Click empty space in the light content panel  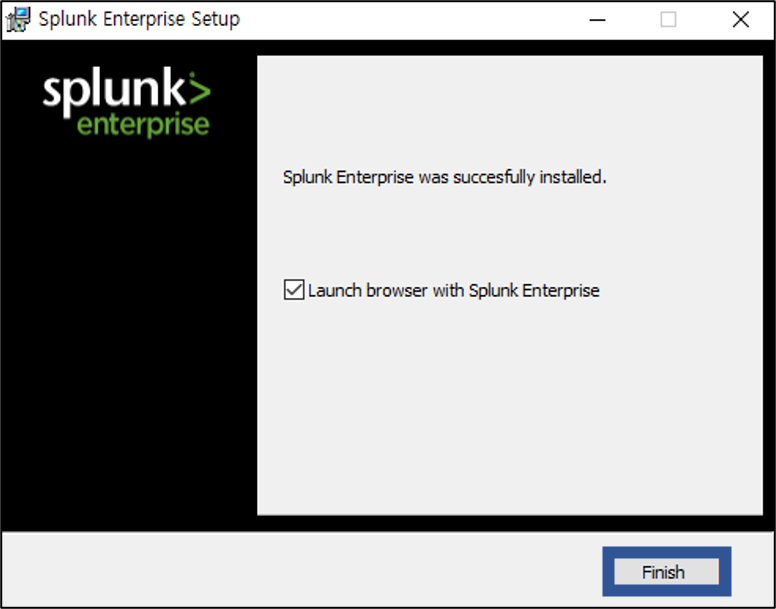pyautogui.click(x=510, y=406)
